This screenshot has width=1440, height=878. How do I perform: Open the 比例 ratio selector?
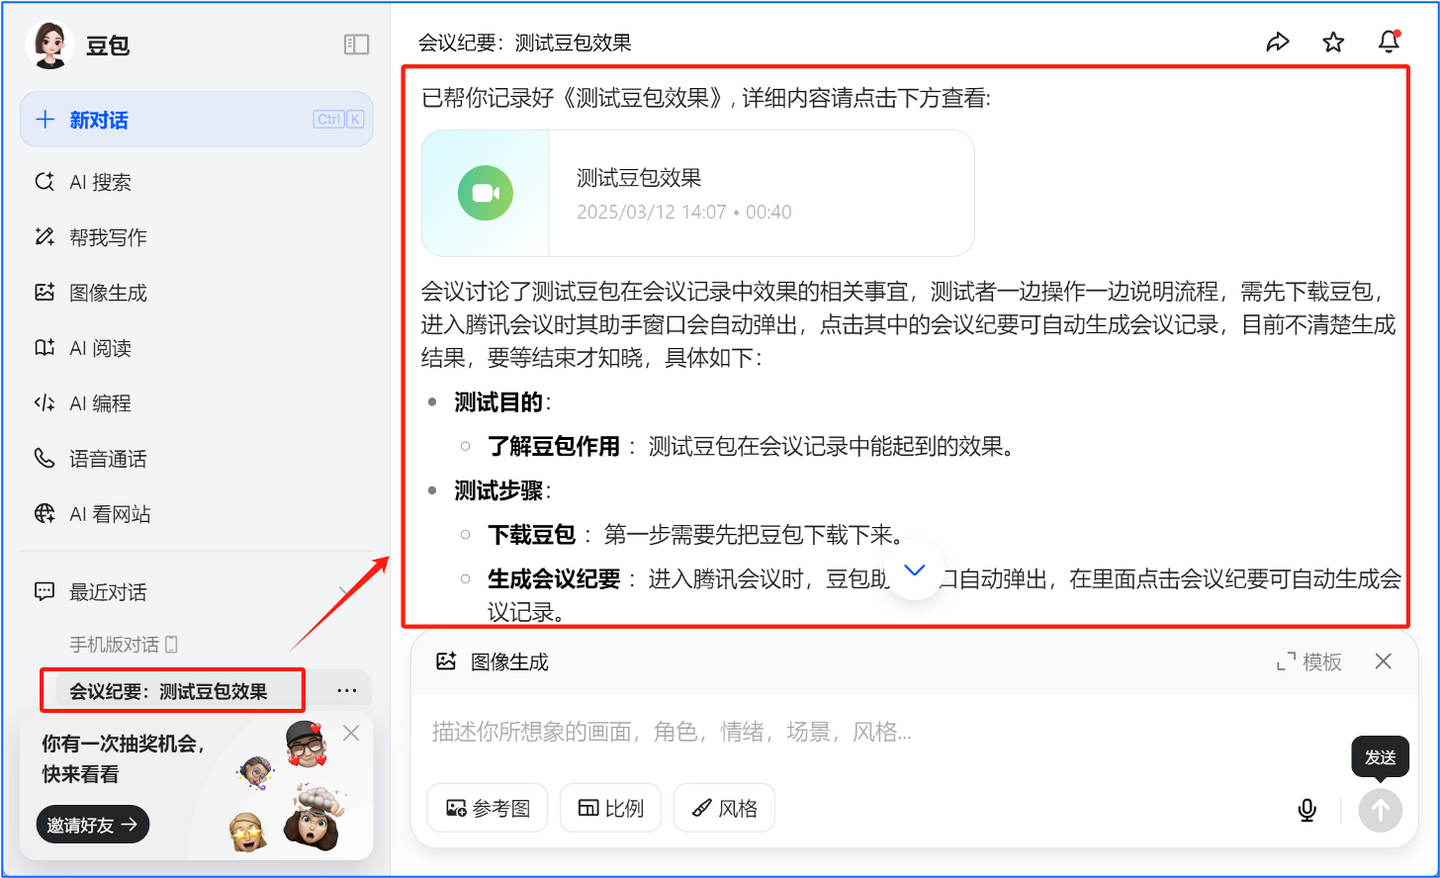[x=611, y=808]
